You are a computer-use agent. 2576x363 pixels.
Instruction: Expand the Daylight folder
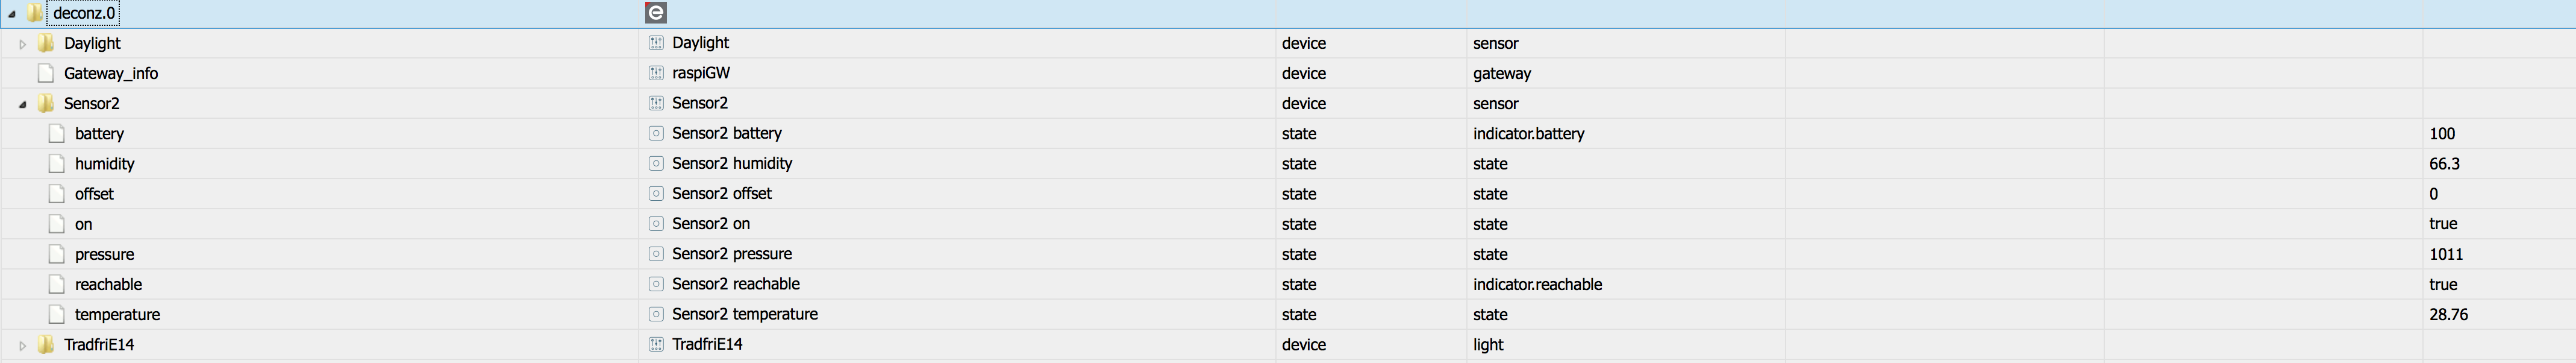click(x=22, y=44)
